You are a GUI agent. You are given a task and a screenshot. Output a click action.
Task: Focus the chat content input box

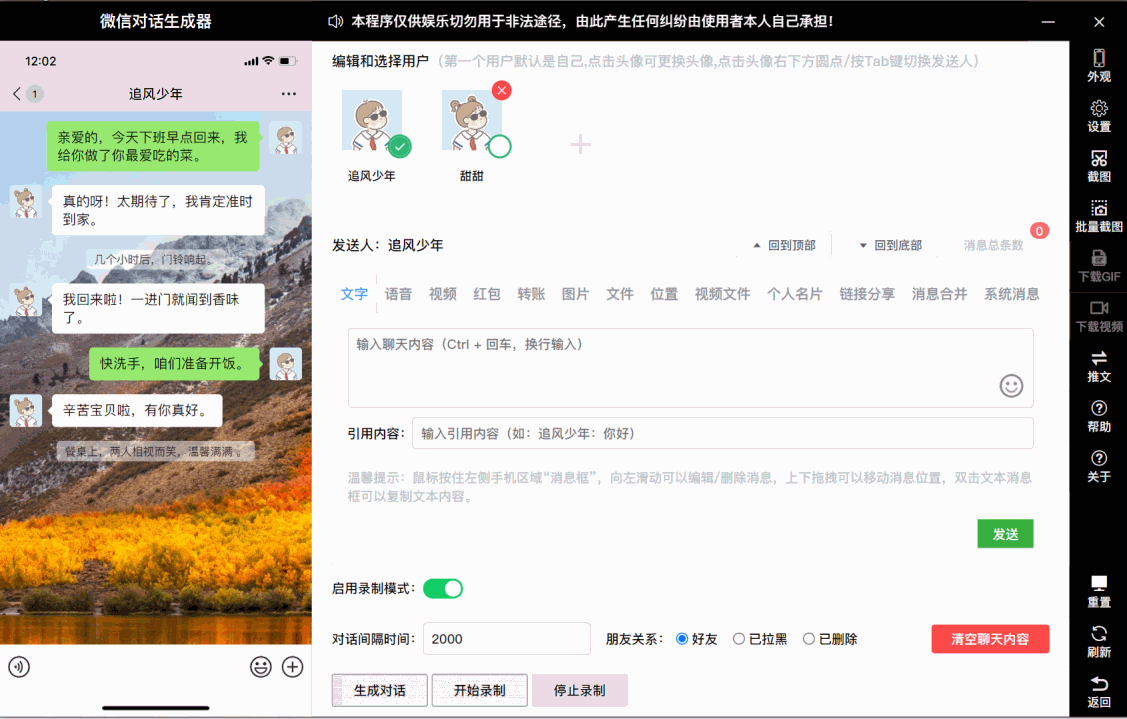(691, 368)
